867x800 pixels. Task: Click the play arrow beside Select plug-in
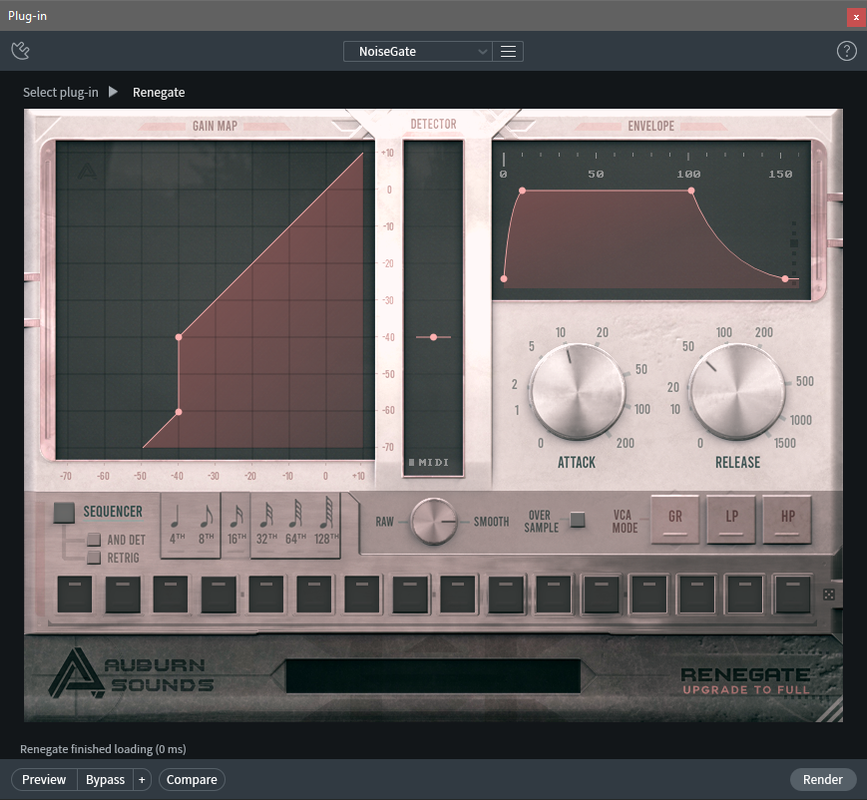(113, 92)
